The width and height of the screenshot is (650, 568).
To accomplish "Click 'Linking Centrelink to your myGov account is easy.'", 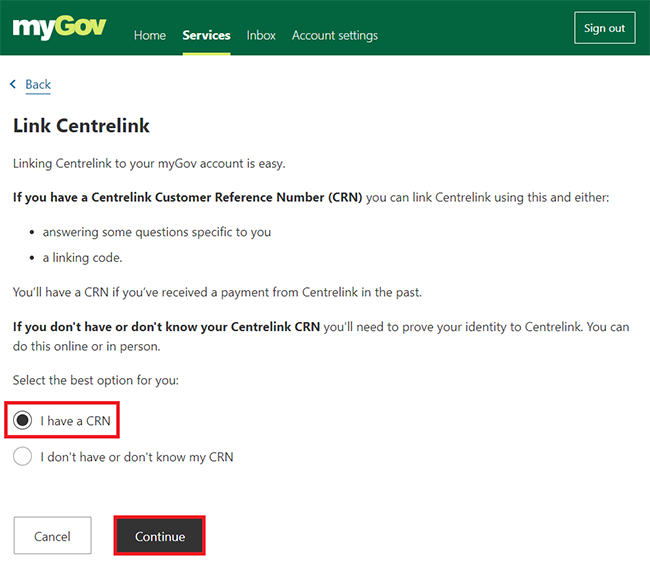I will tap(149, 164).
